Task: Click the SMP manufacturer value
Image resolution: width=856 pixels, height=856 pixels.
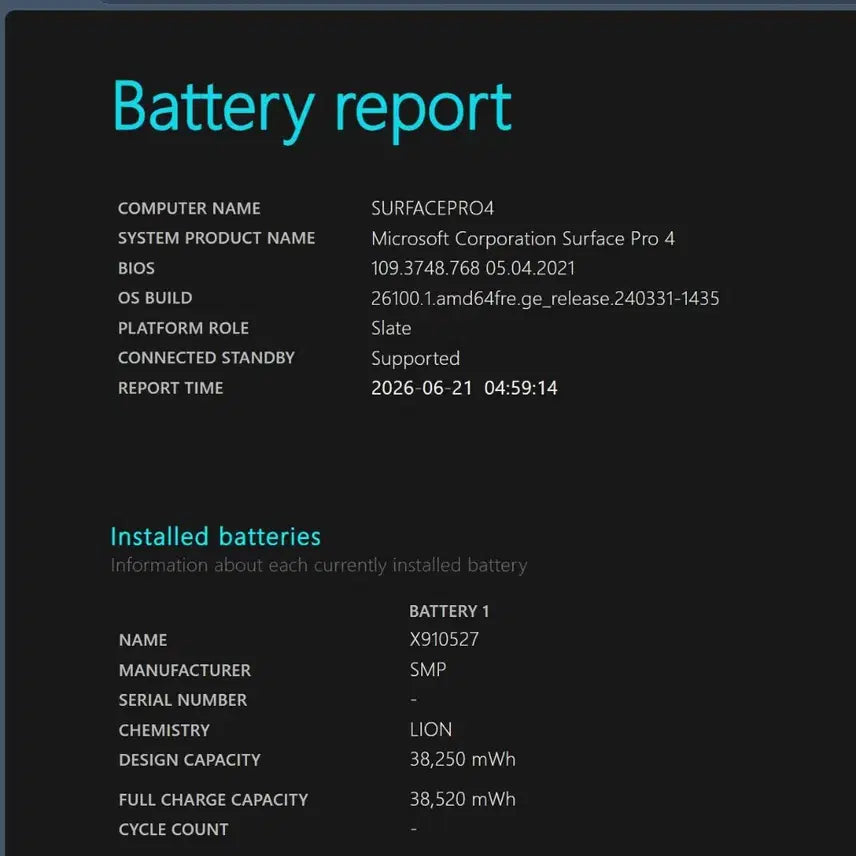Action: [428, 669]
